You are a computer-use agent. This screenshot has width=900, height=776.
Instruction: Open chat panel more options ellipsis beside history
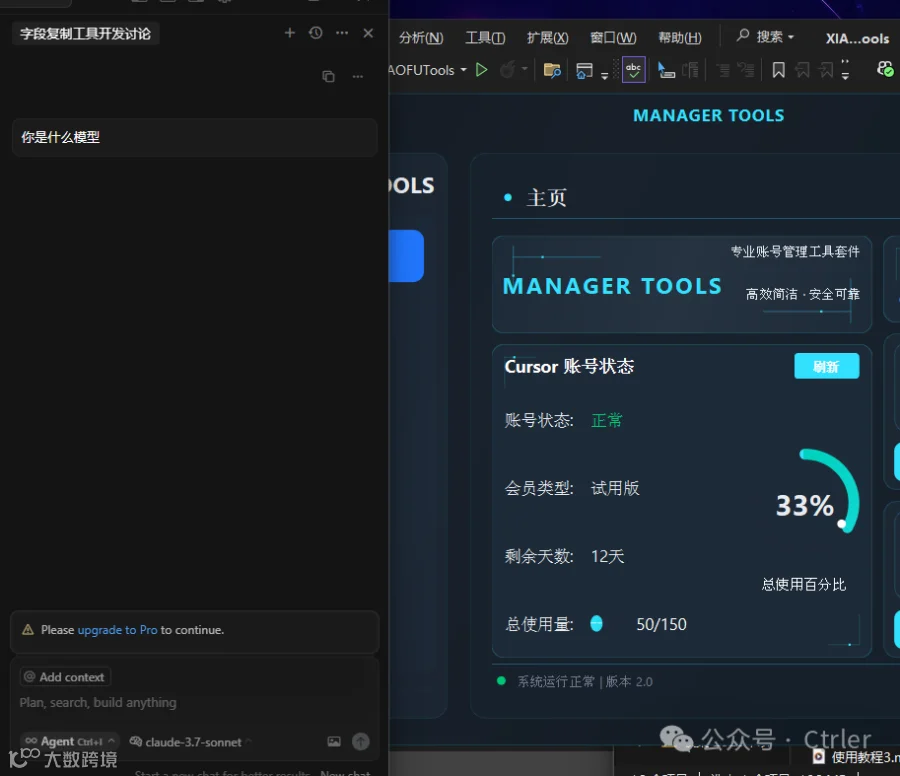click(x=342, y=33)
